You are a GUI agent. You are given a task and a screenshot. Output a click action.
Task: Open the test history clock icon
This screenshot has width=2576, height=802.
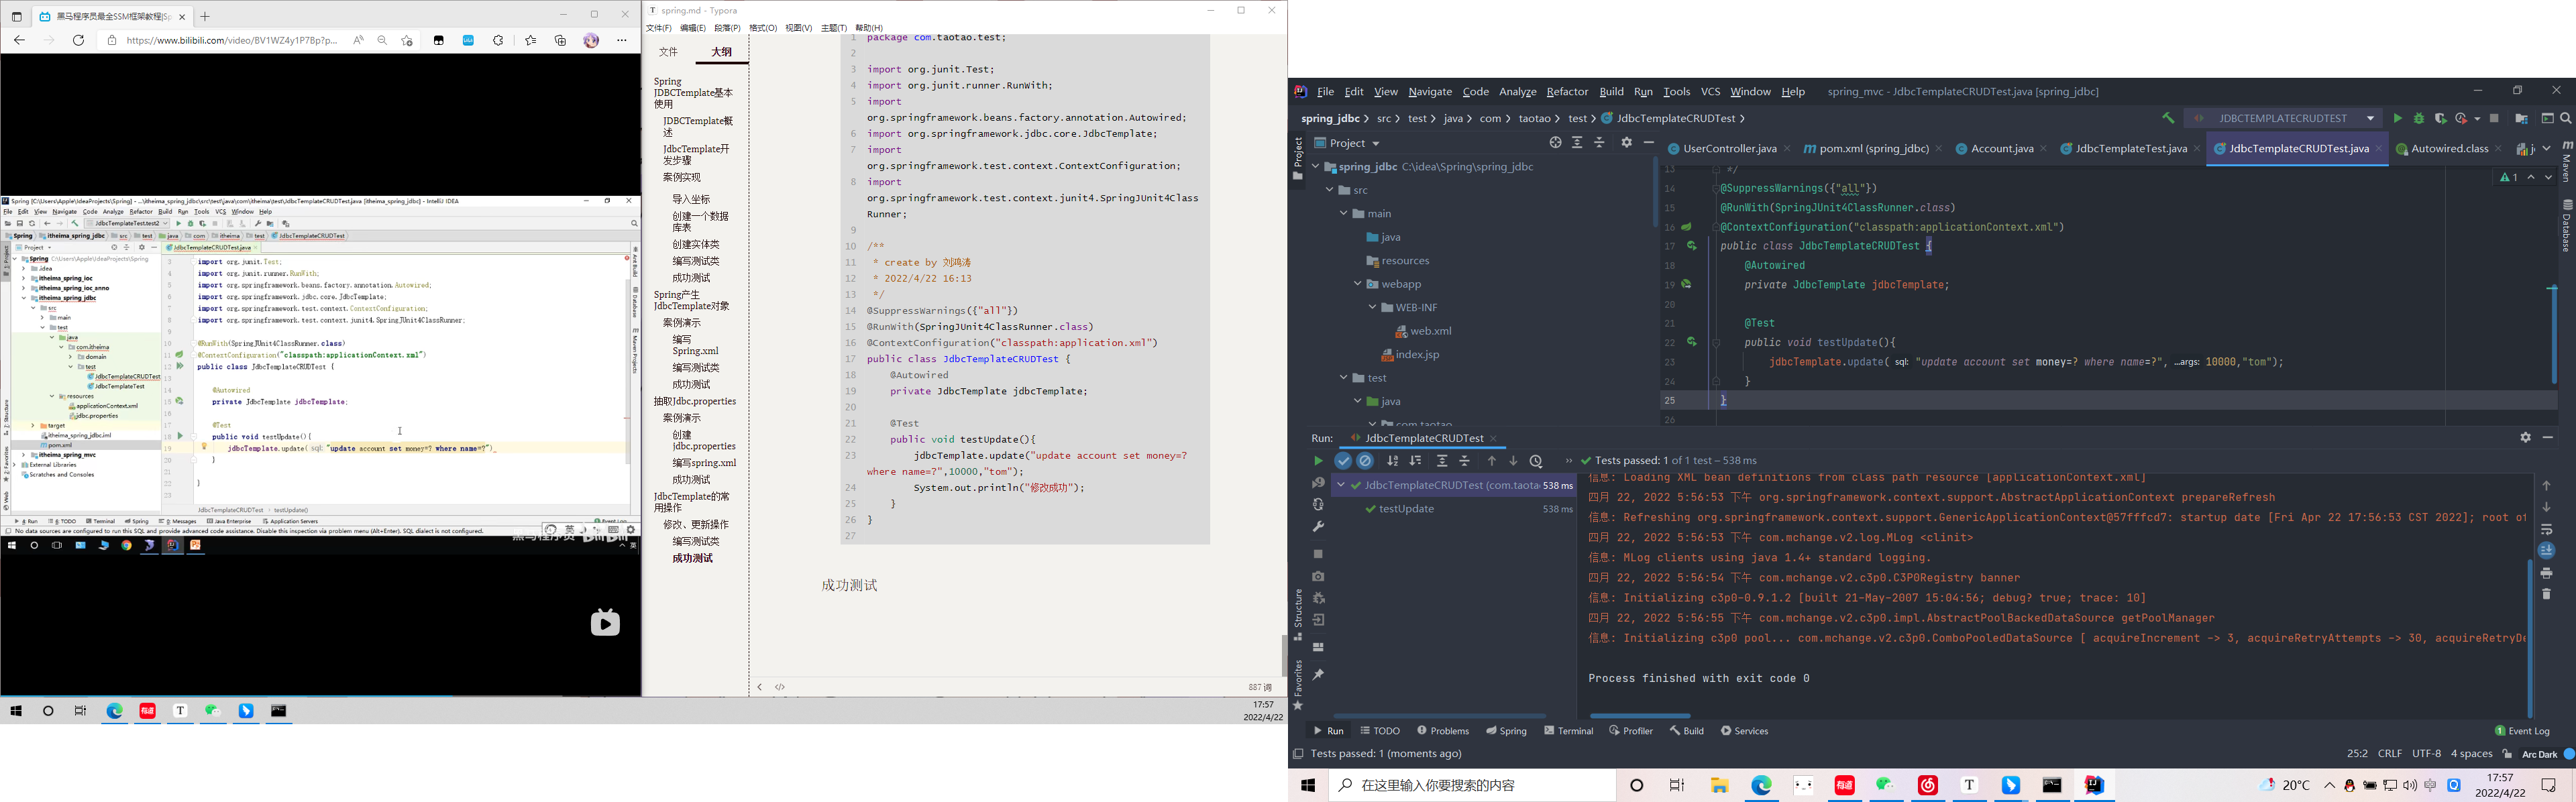[1536, 461]
